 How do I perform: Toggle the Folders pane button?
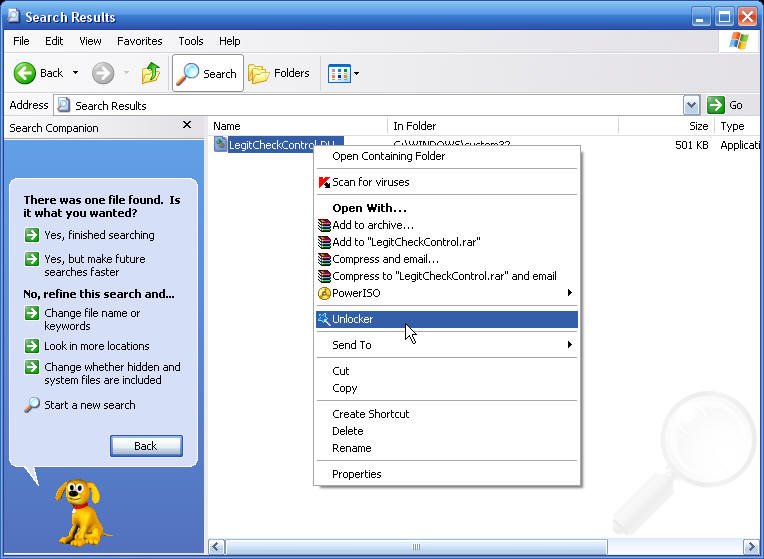tap(279, 73)
